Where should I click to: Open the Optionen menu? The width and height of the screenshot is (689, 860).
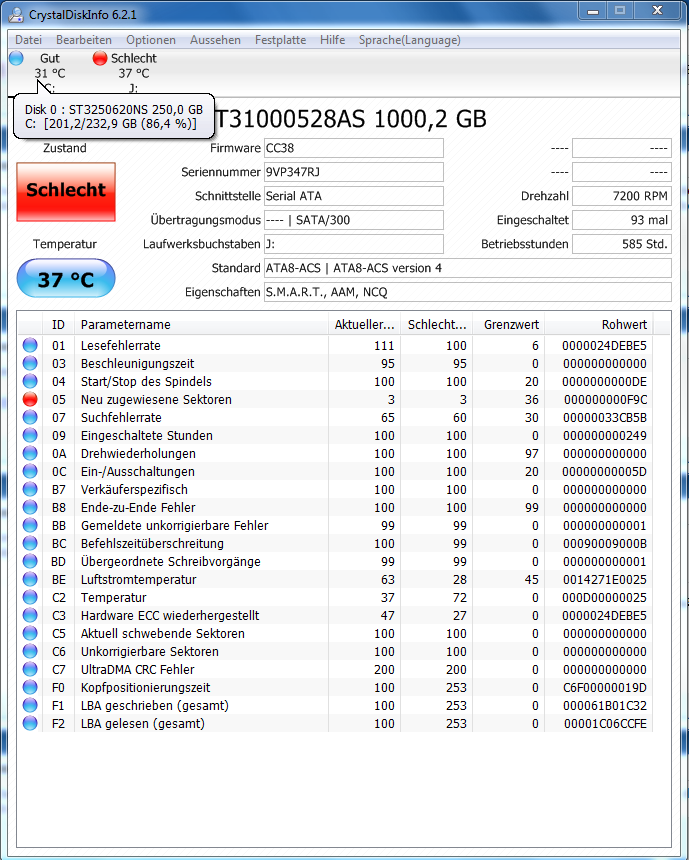(151, 40)
